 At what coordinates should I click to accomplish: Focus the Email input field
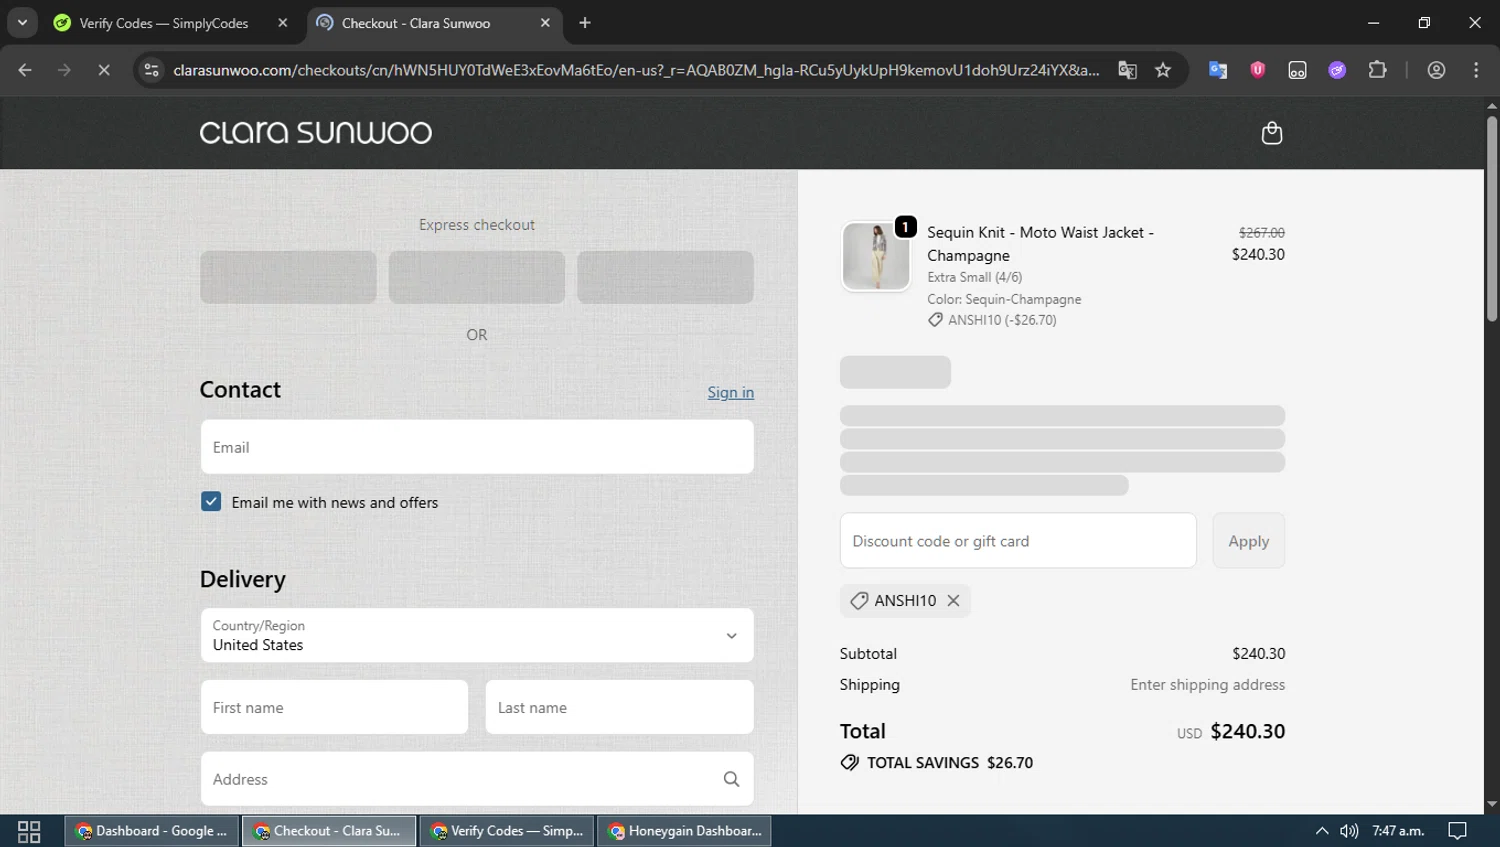[x=477, y=447]
